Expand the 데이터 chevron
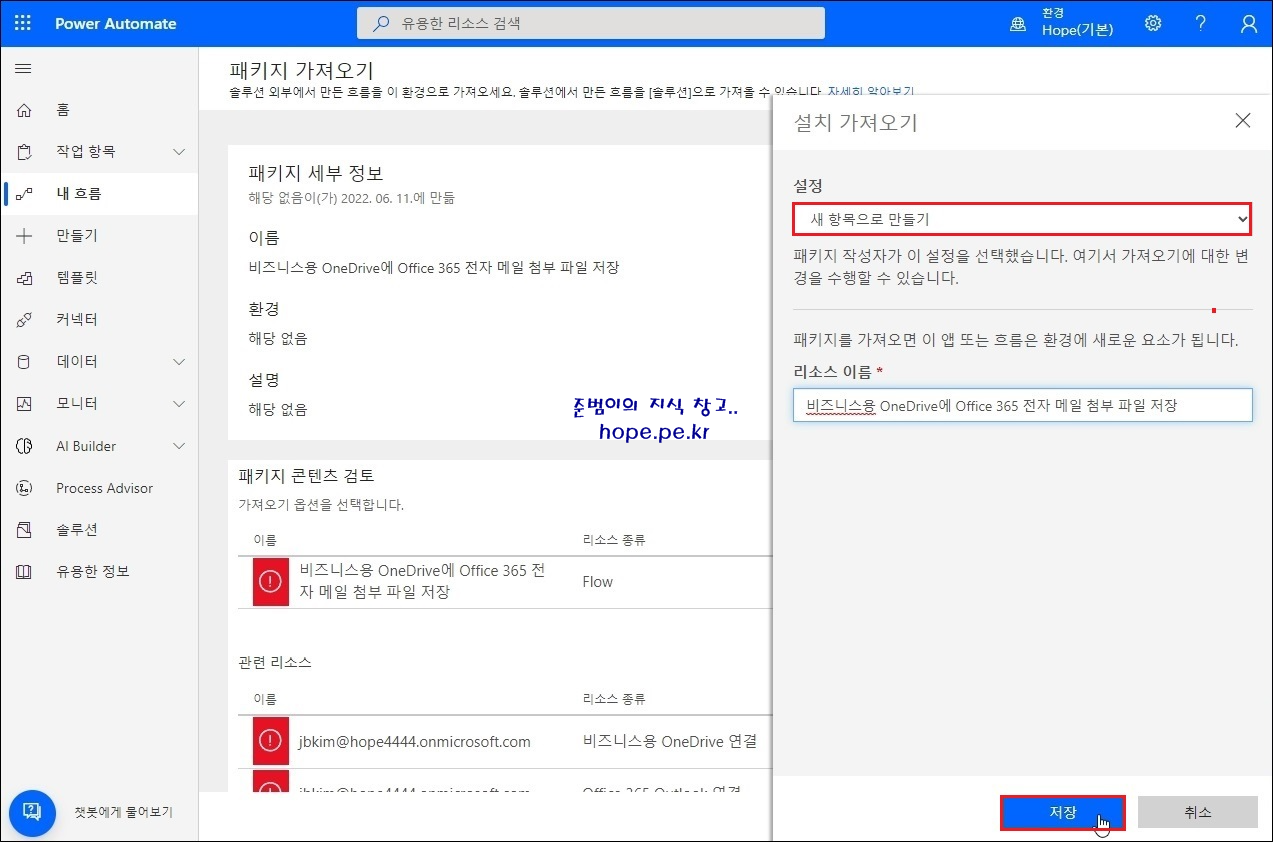Screen dimensions: 1273x842 point(179,362)
